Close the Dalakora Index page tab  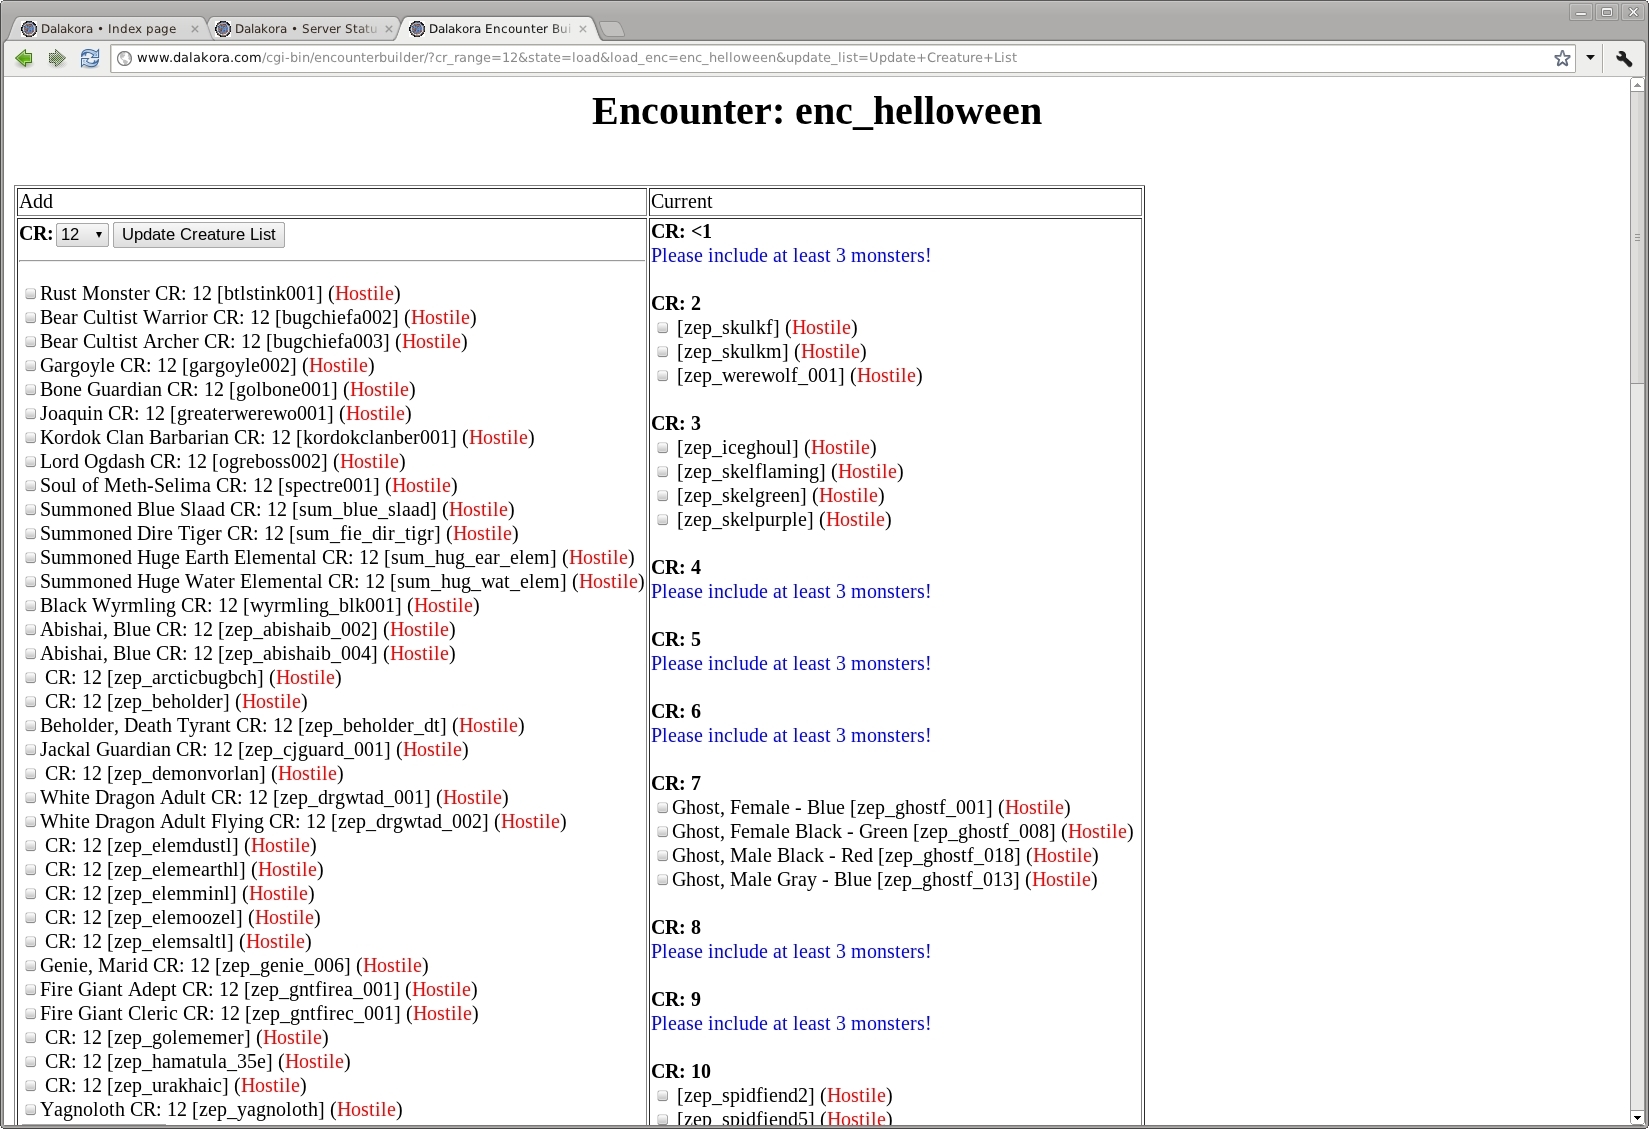(x=195, y=29)
